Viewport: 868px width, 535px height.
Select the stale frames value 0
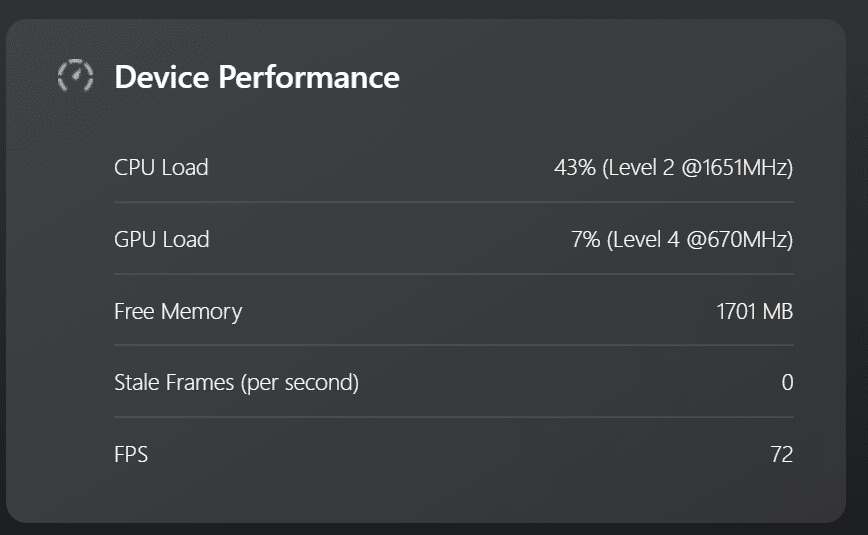pos(787,383)
